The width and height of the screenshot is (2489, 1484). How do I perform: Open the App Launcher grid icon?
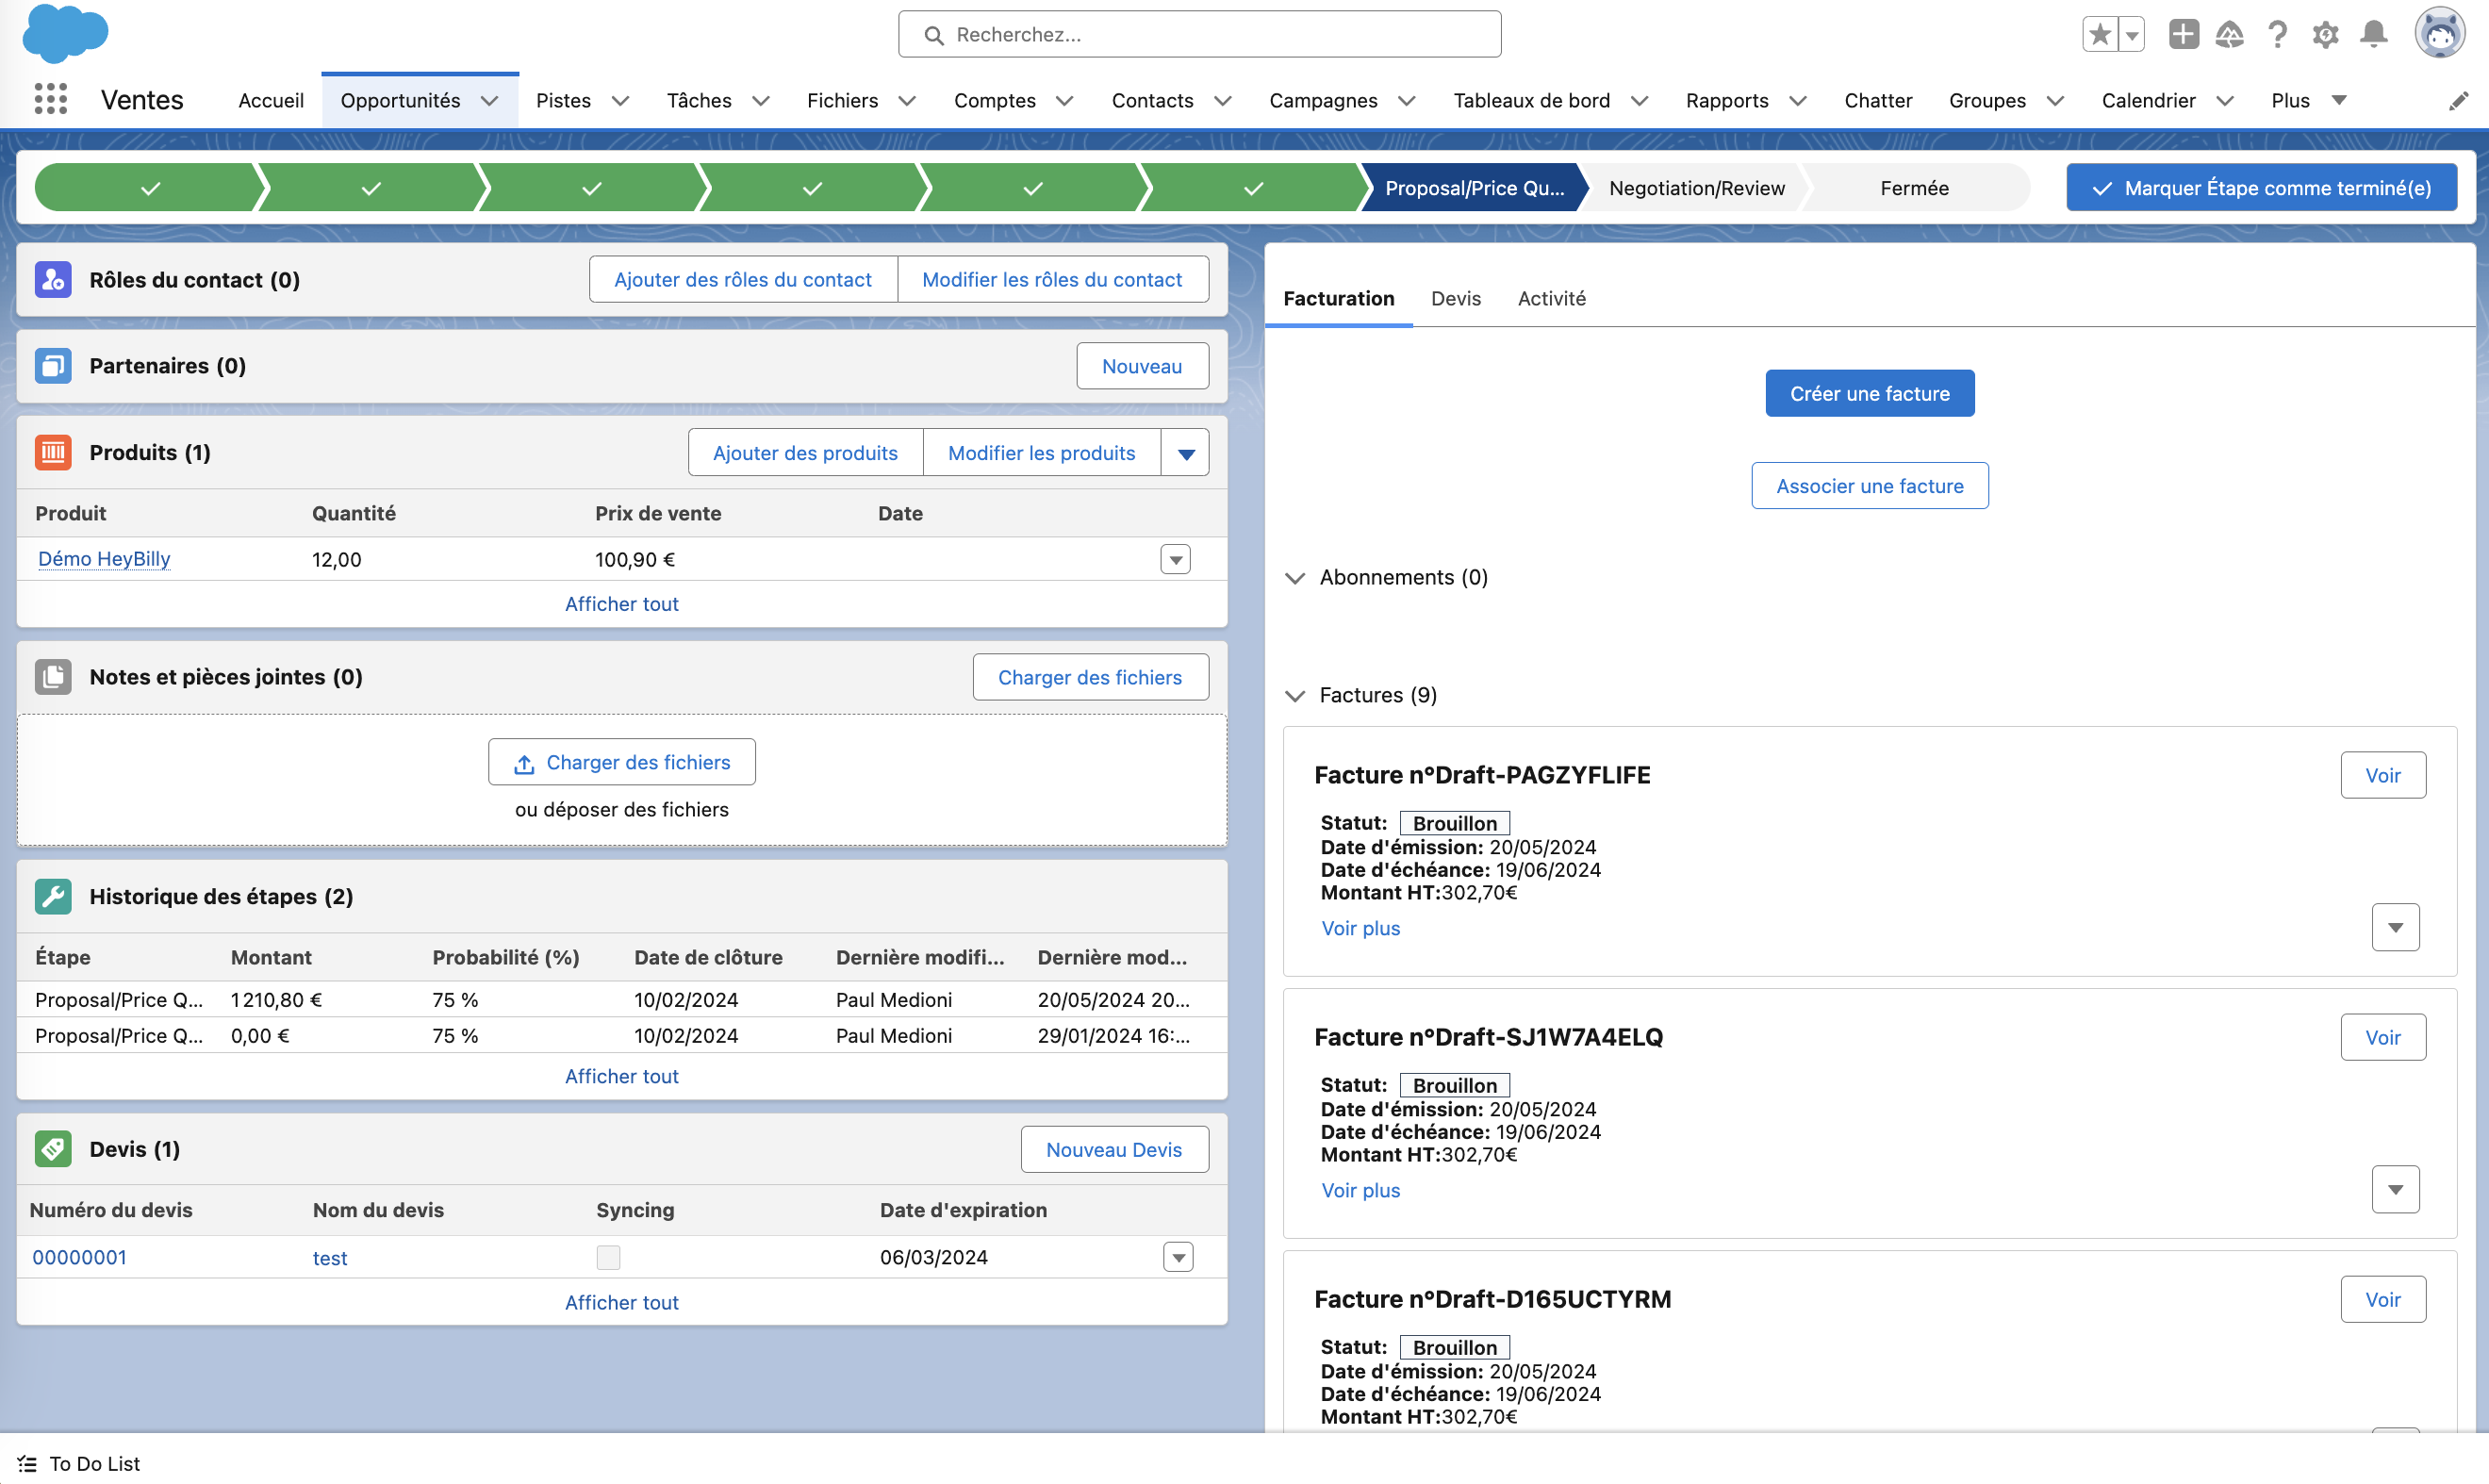(50, 100)
